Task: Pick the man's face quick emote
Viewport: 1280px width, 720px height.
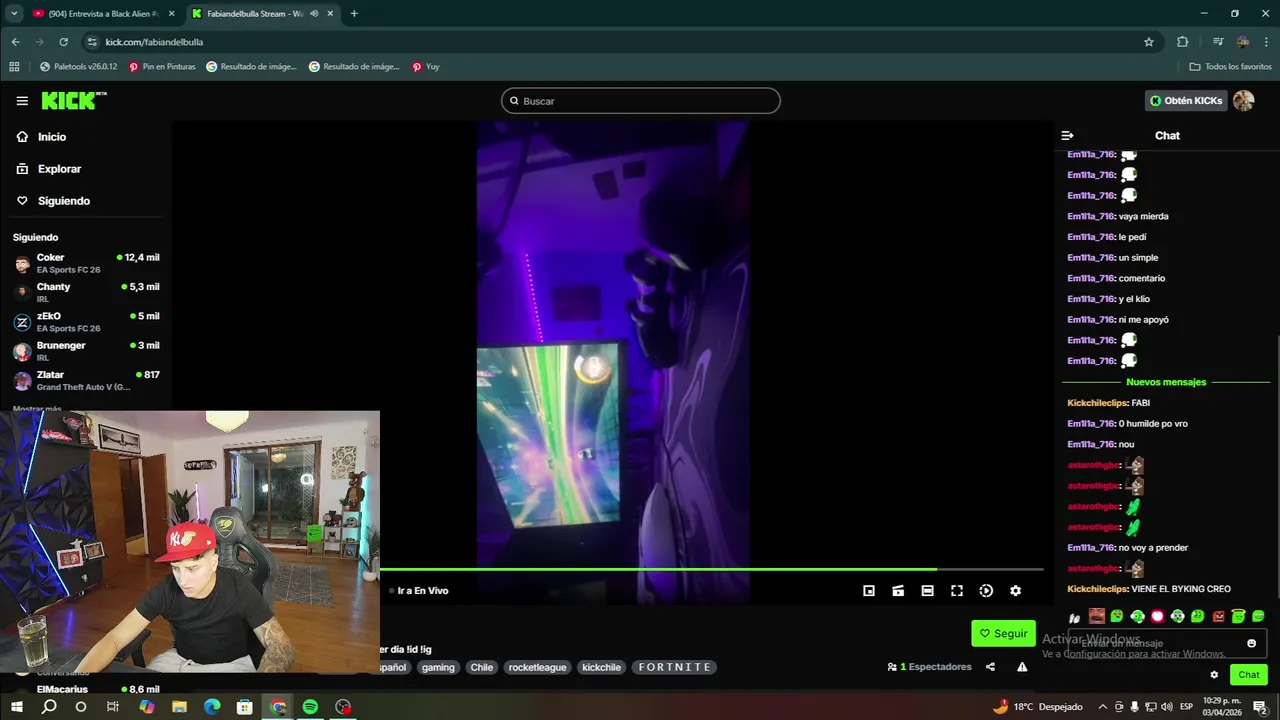Action: point(1097,616)
